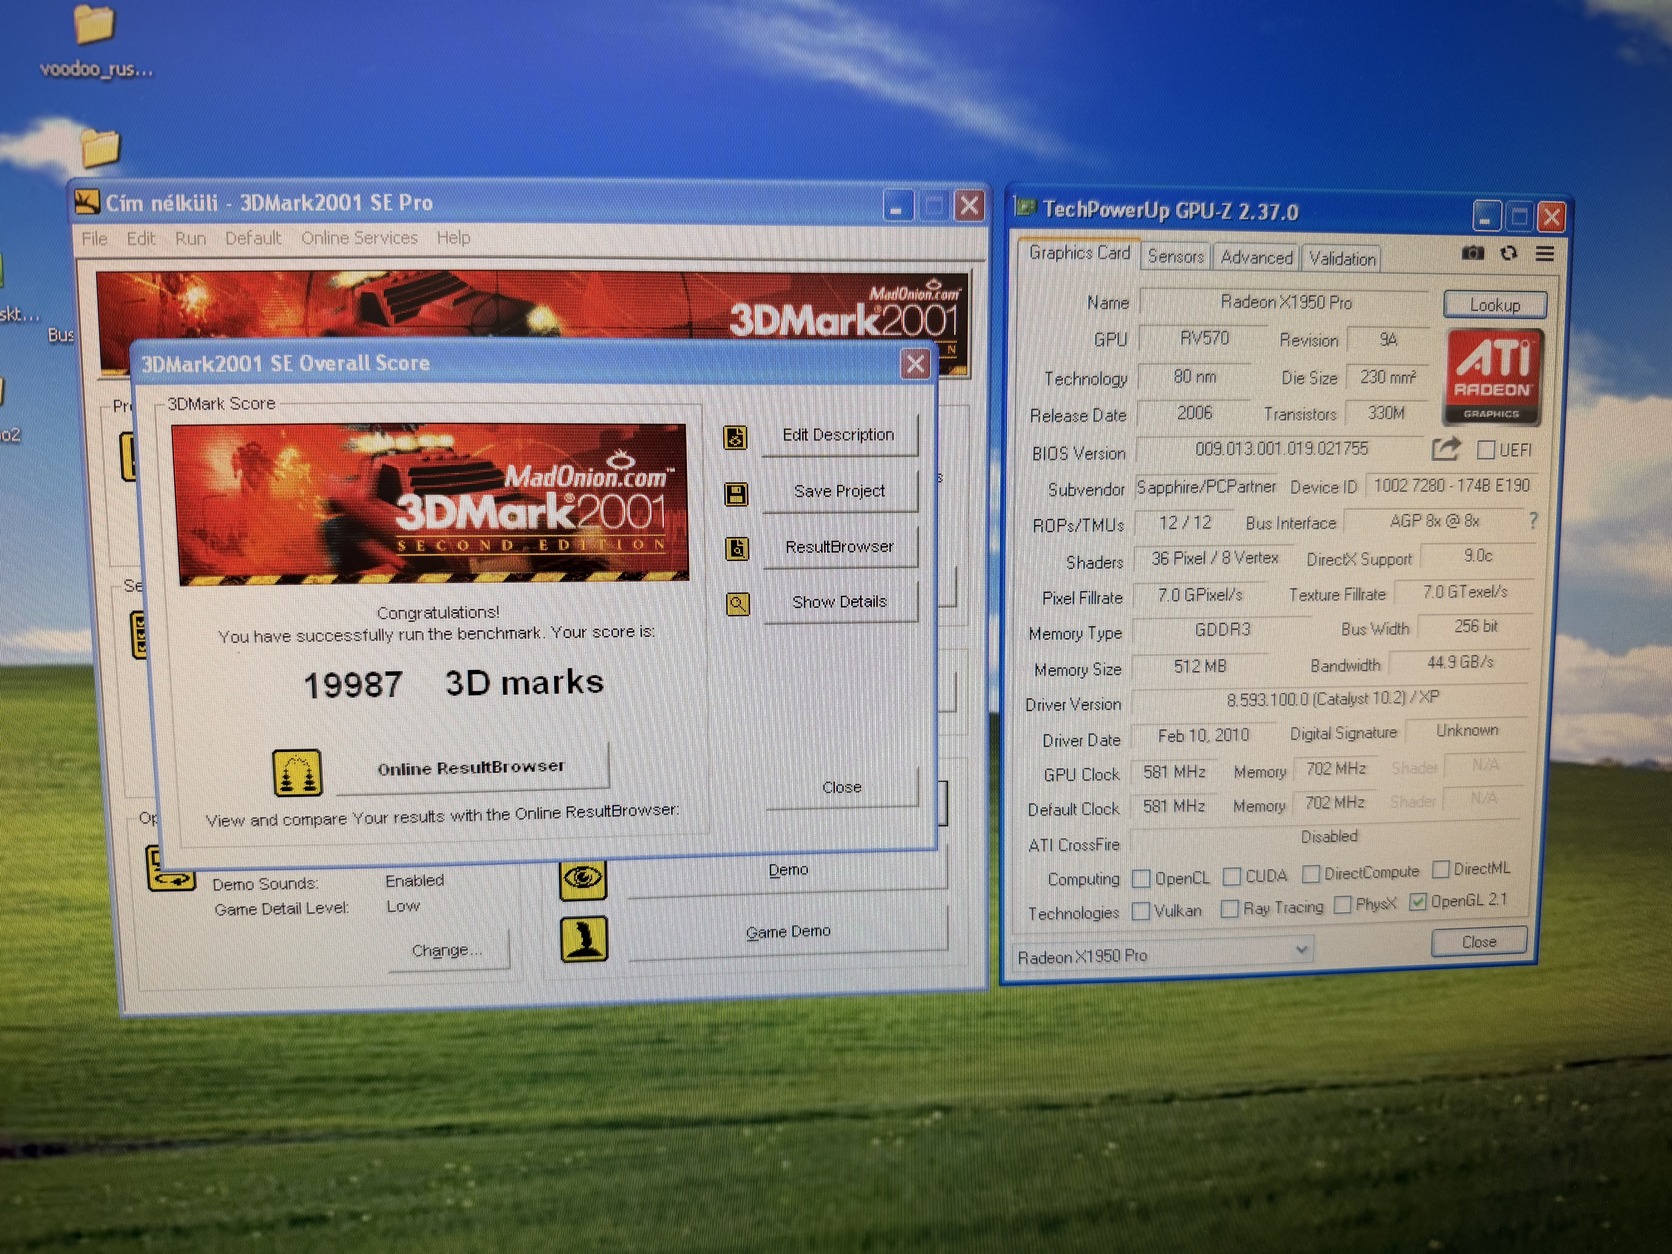Click the unlabeled desktop folder icon

(100, 148)
